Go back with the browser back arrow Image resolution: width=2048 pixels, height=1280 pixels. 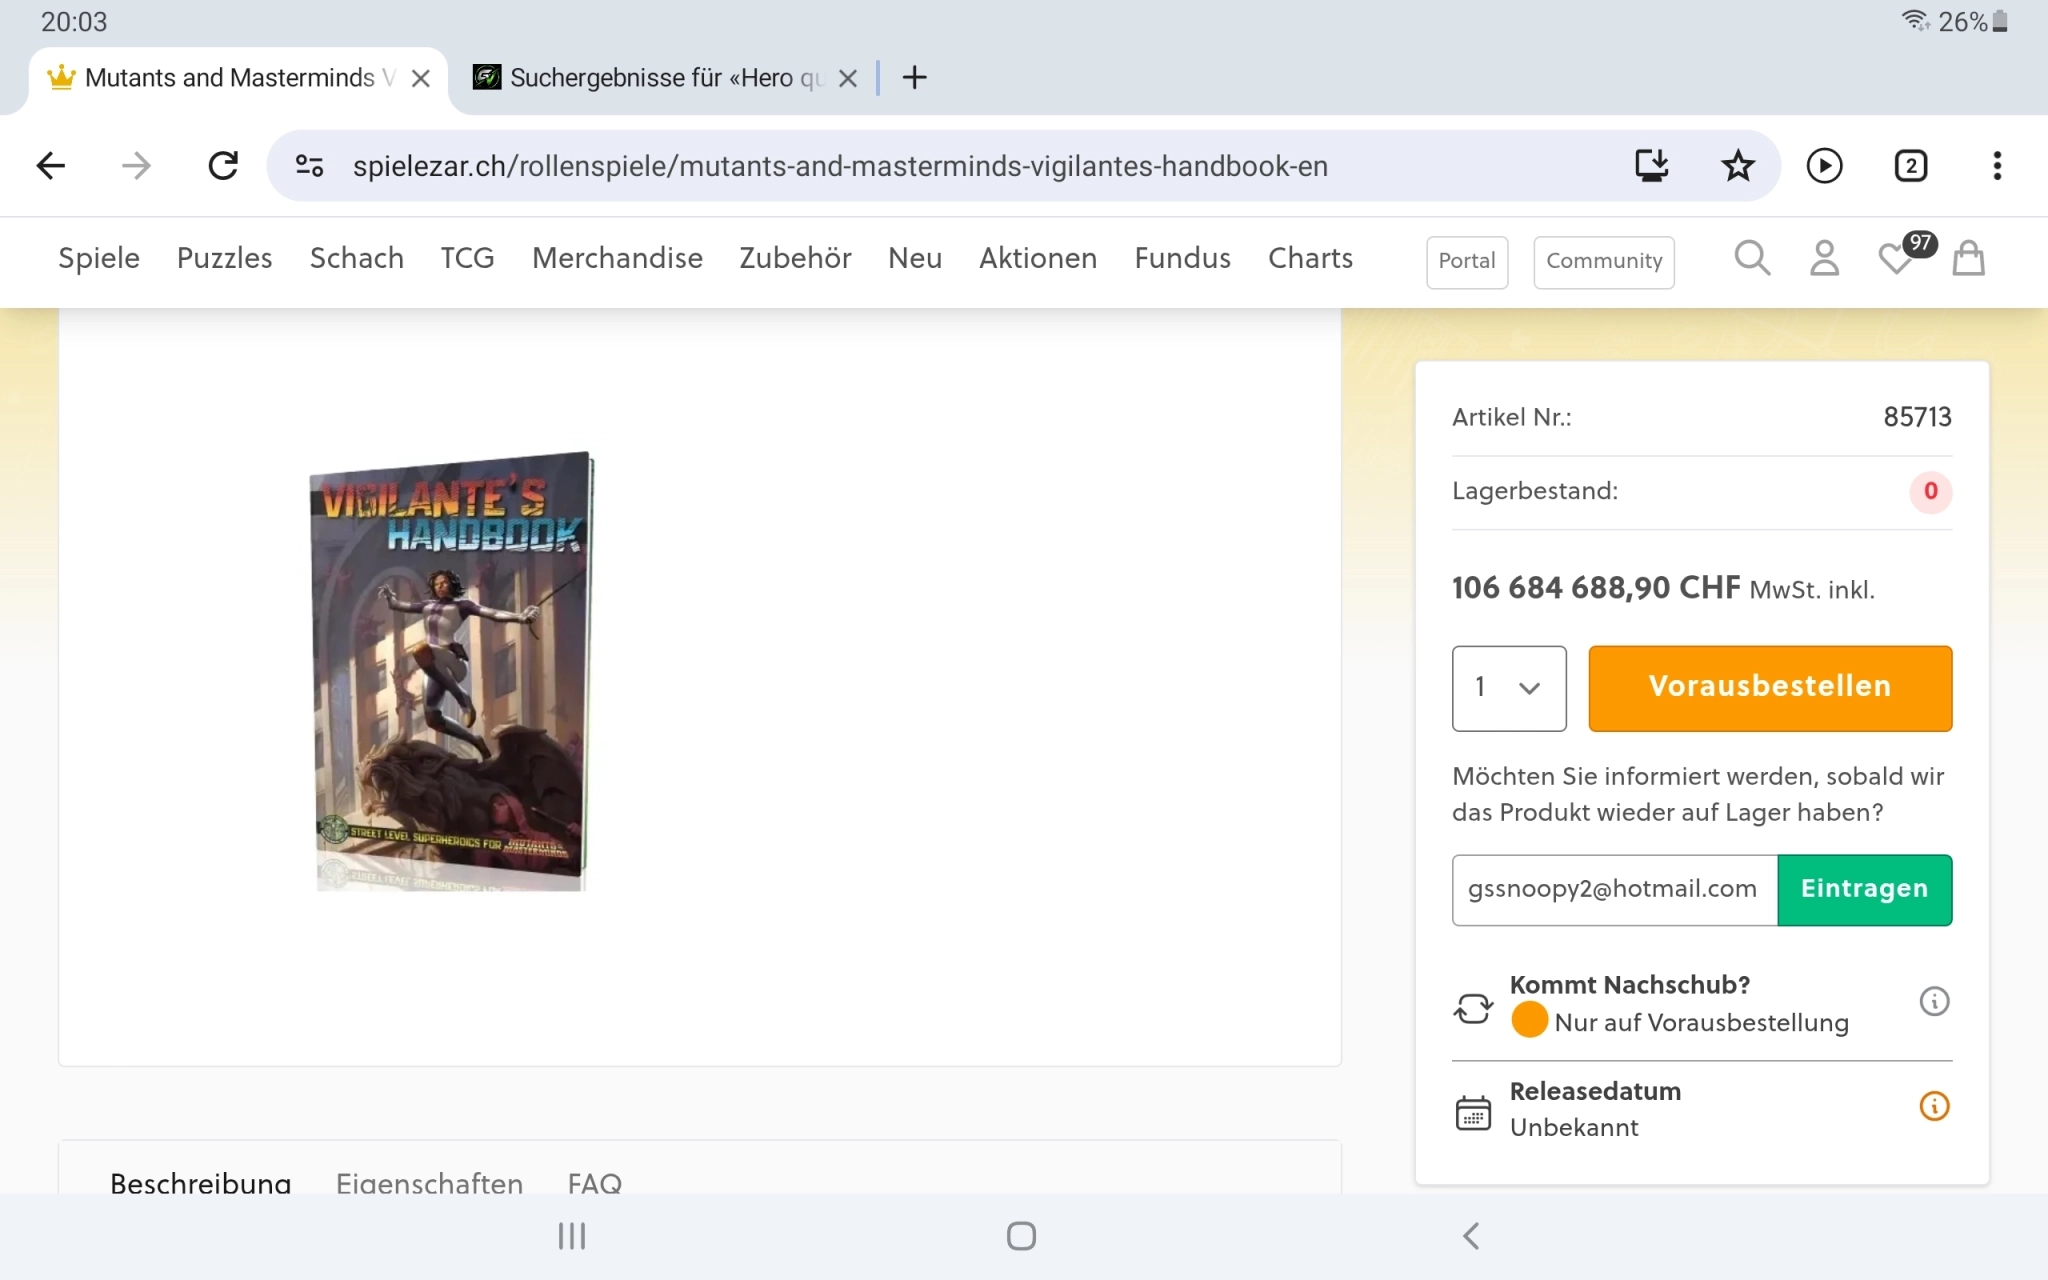point(51,166)
